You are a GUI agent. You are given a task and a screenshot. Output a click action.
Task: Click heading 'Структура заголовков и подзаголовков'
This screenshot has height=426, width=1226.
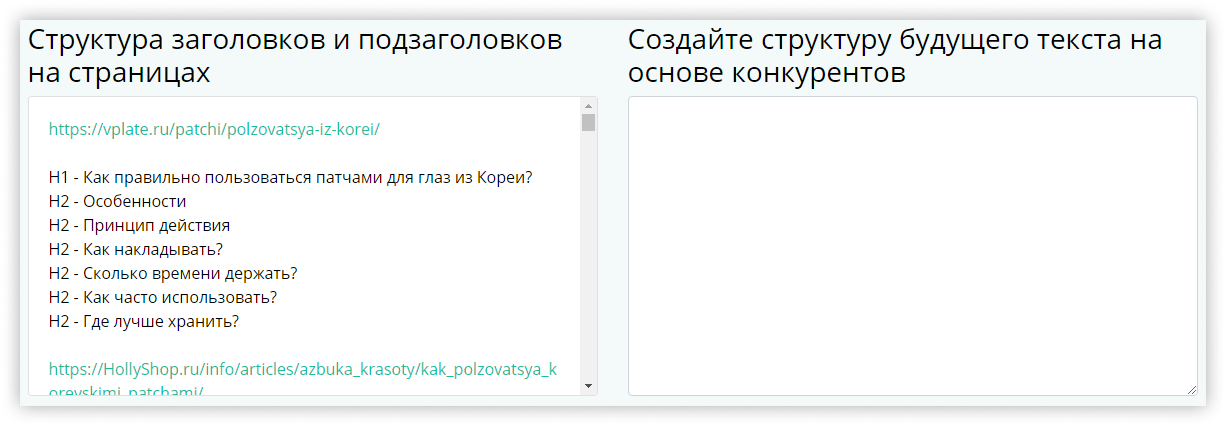pos(295,41)
